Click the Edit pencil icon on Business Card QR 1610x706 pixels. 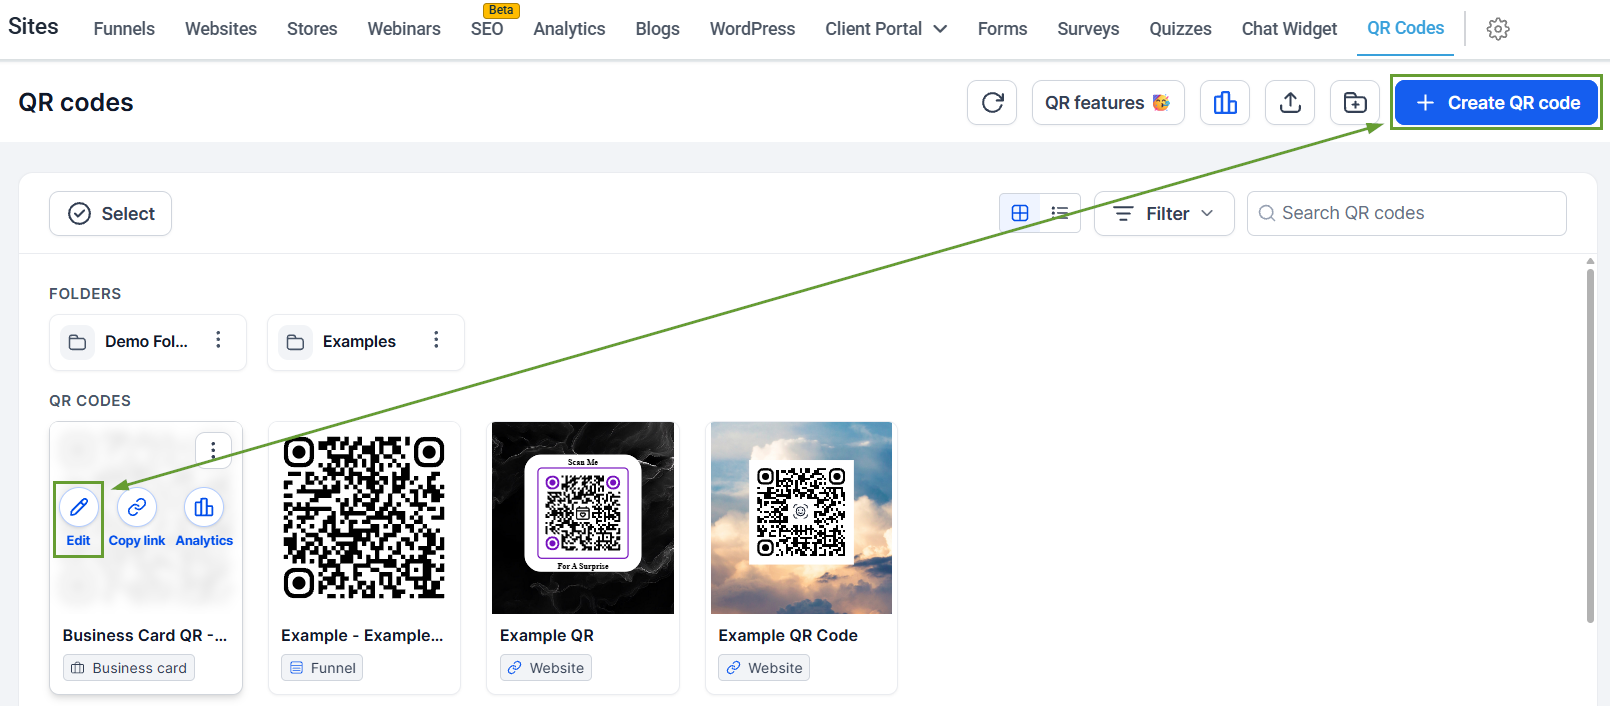pyautogui.click(x=79, y=507)
